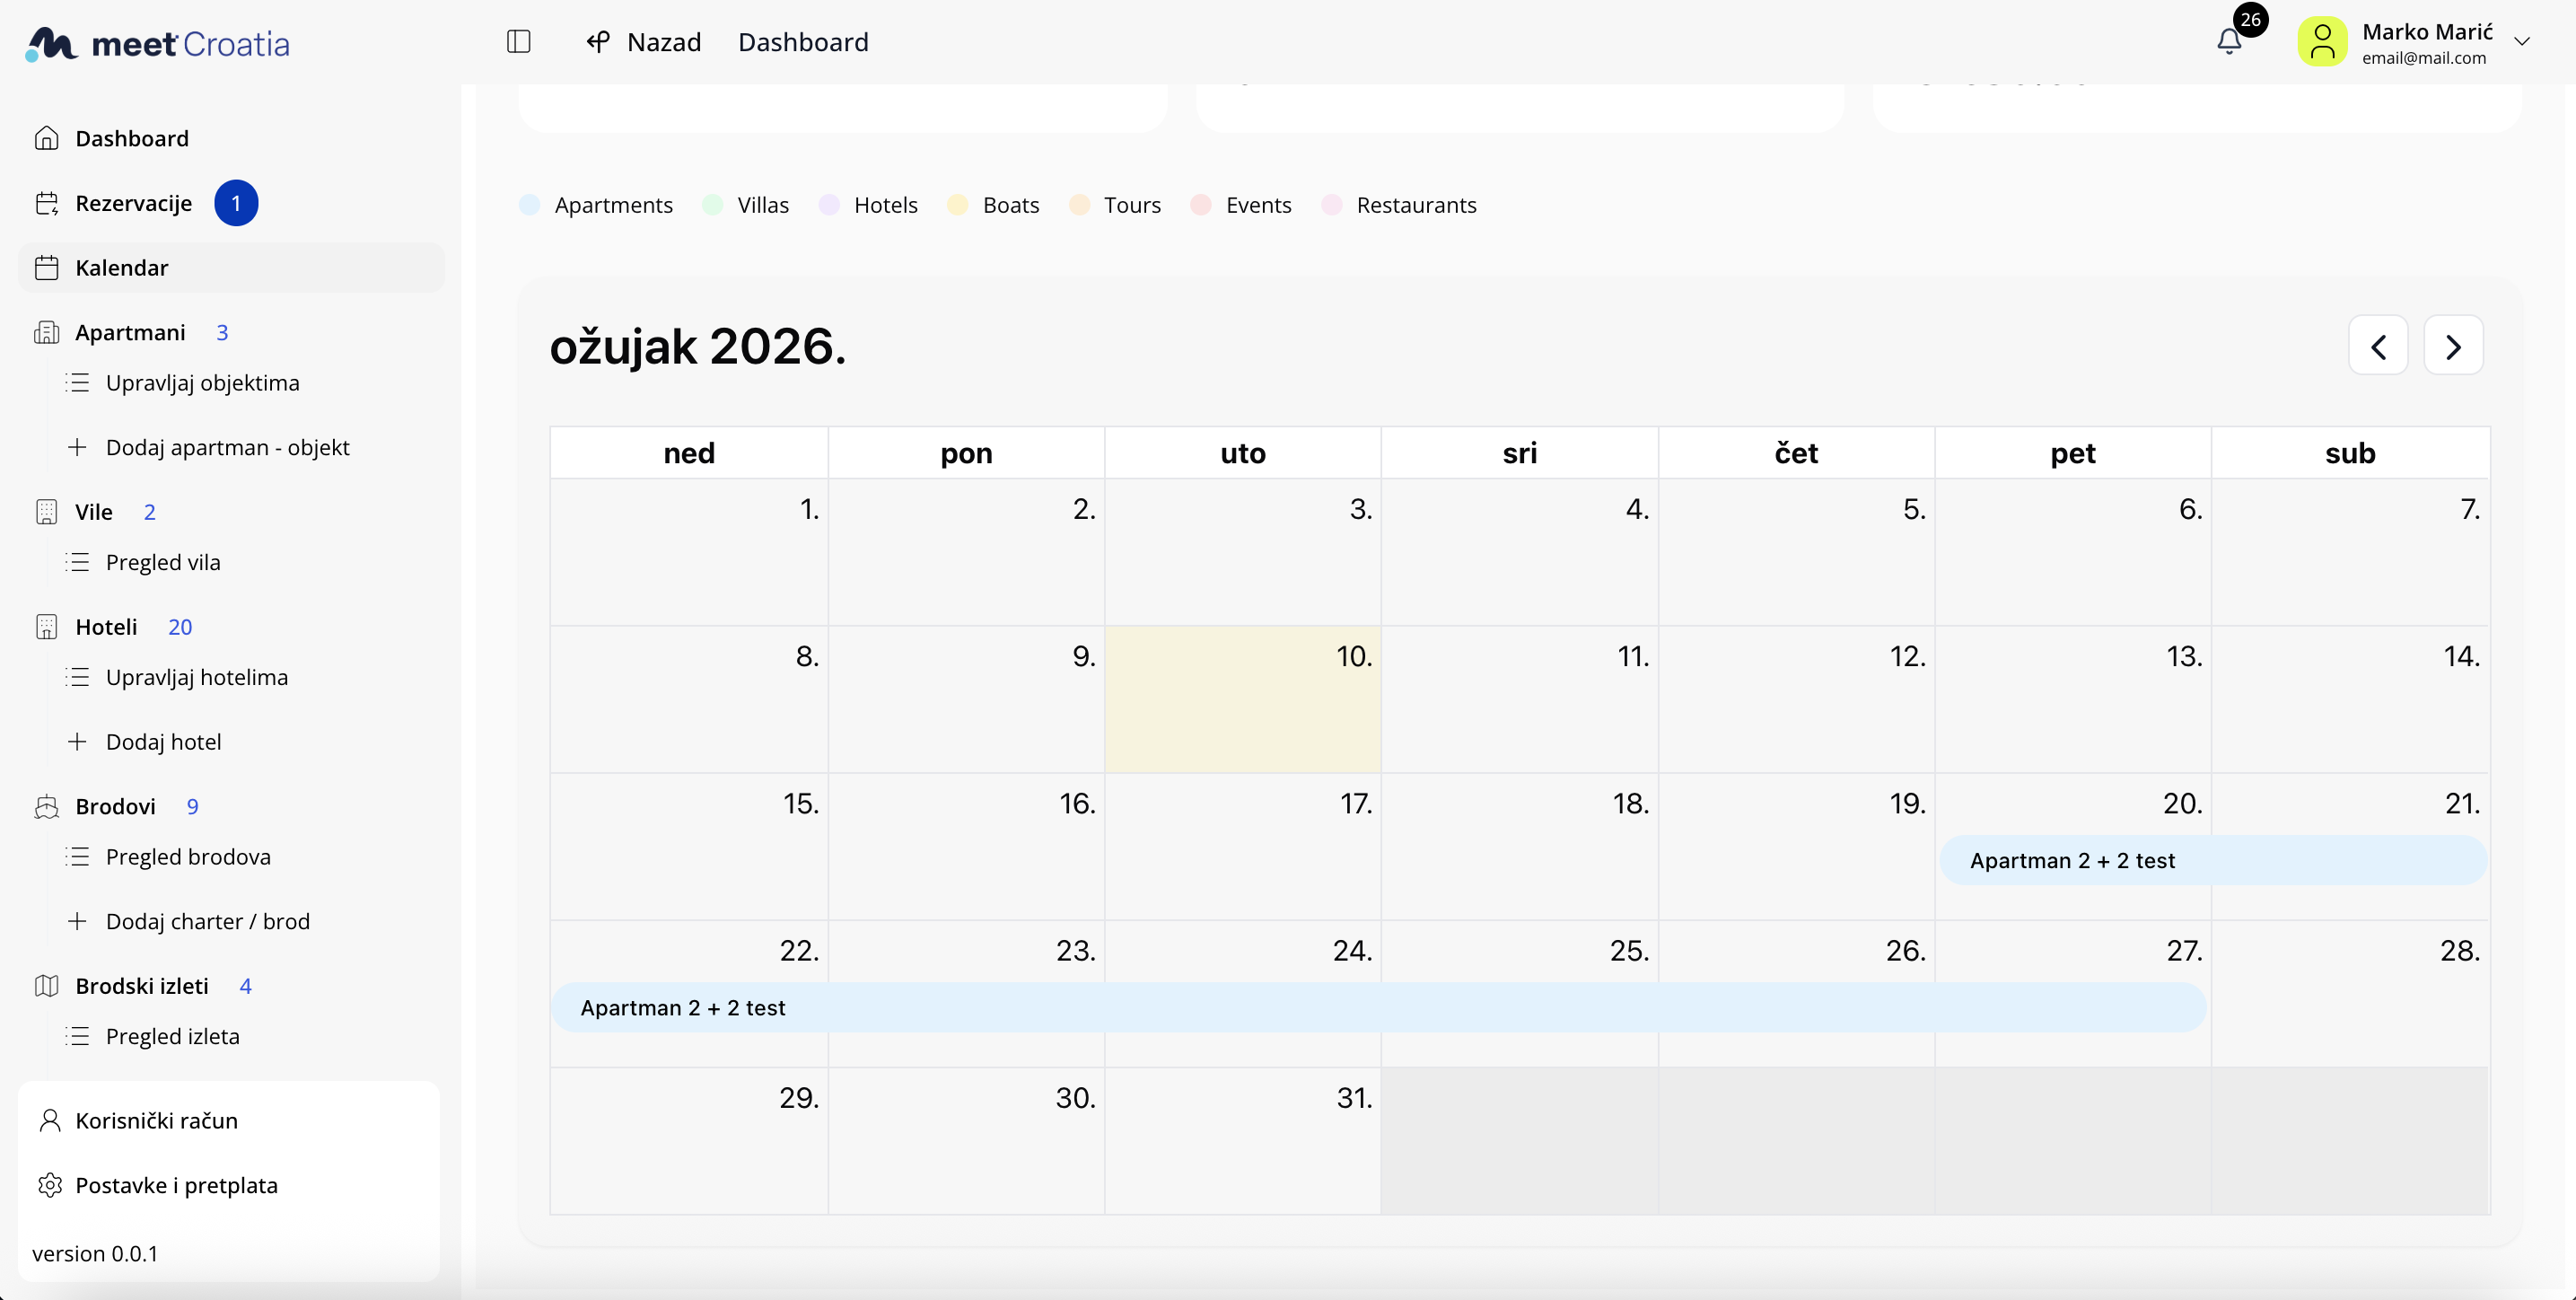Click Dodaj apartman - objekt link
The width and height of the screenshot is (2576, 1300).
tap(227, 448)
